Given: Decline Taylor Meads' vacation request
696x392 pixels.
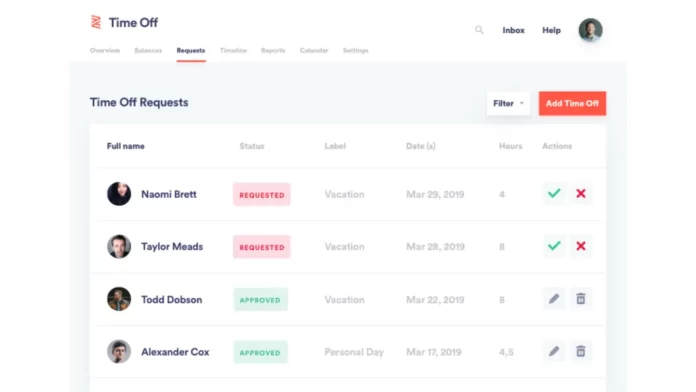Looking at the screenshot, I should (581, 246).
